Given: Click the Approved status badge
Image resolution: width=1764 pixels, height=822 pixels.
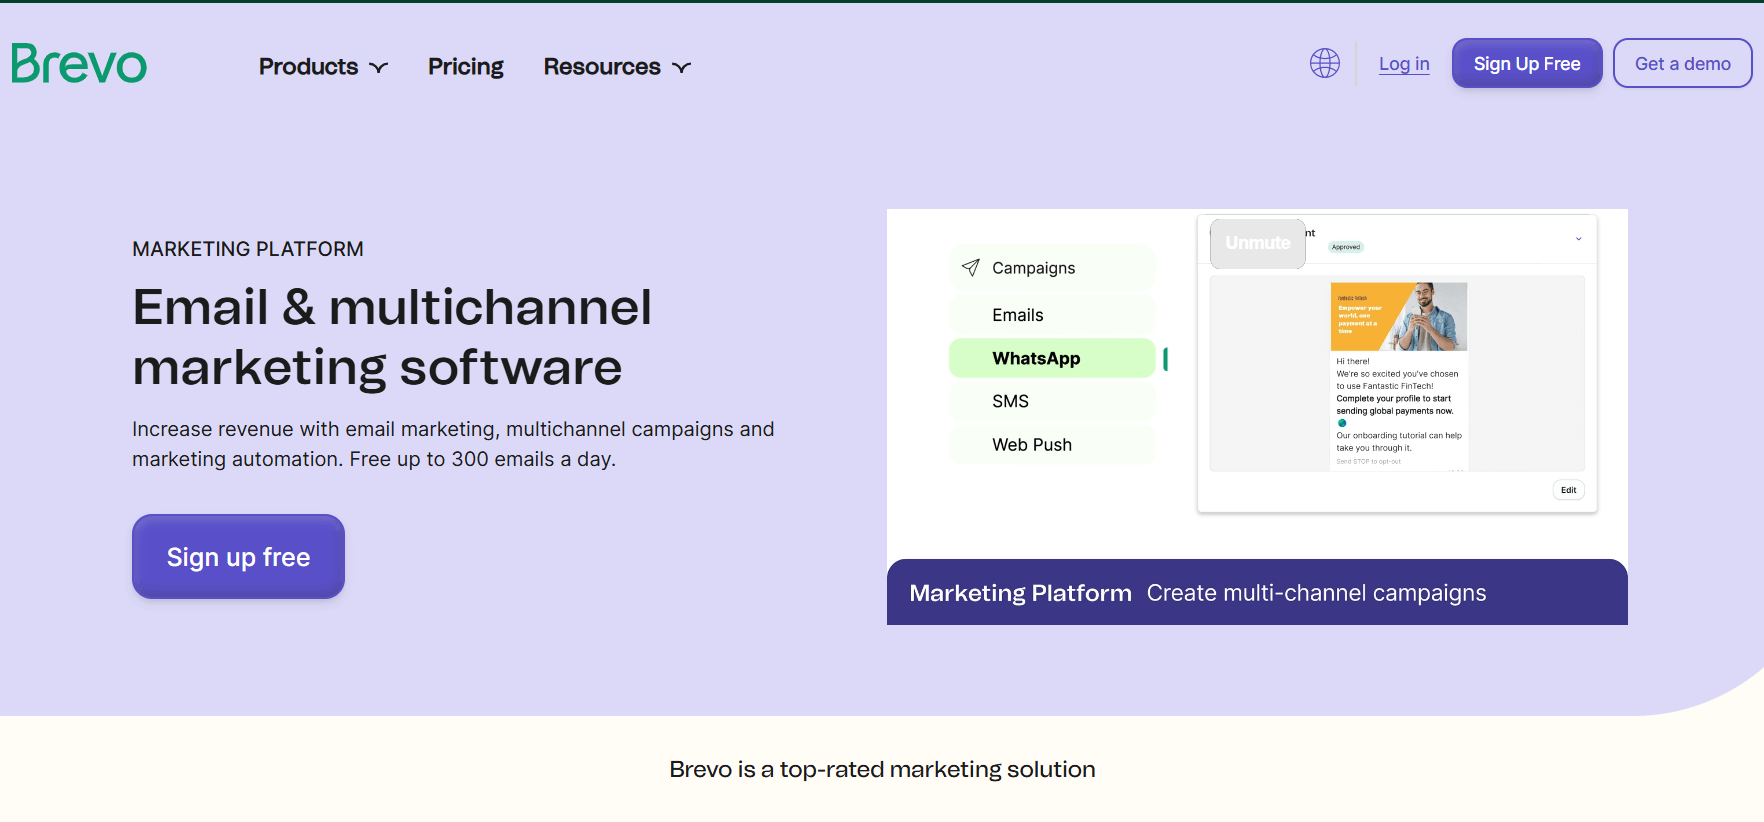Looking at the screenshot, I should [x=1346, y=247].
